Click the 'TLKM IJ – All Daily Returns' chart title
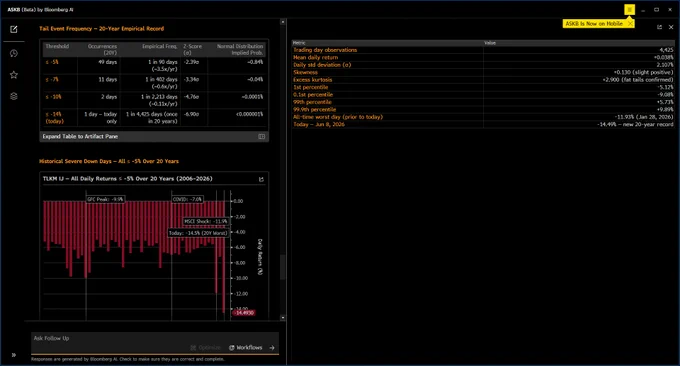 point(128,178)
